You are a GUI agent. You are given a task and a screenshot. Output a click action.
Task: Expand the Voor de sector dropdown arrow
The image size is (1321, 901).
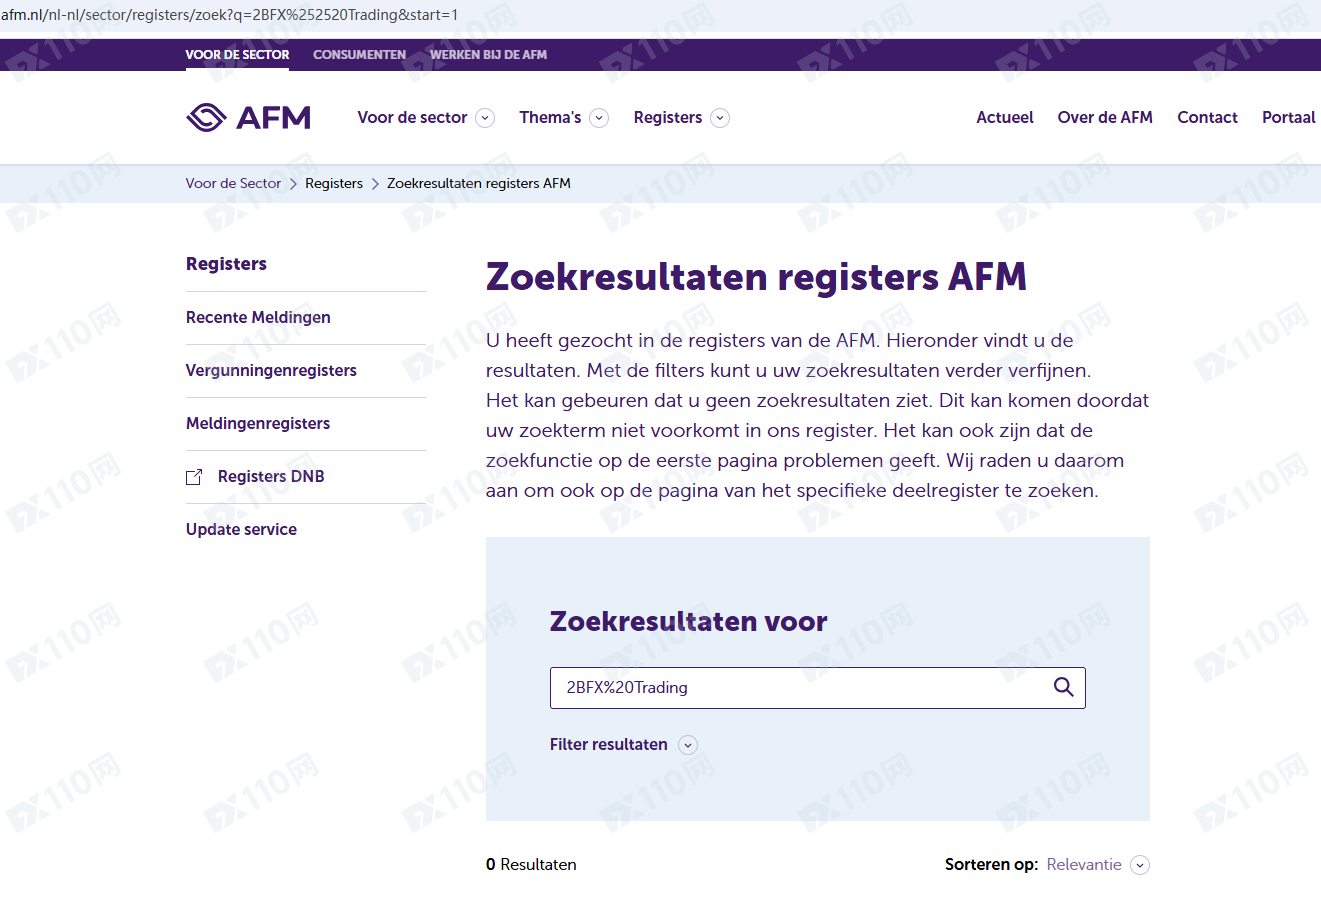pos(485,118)
